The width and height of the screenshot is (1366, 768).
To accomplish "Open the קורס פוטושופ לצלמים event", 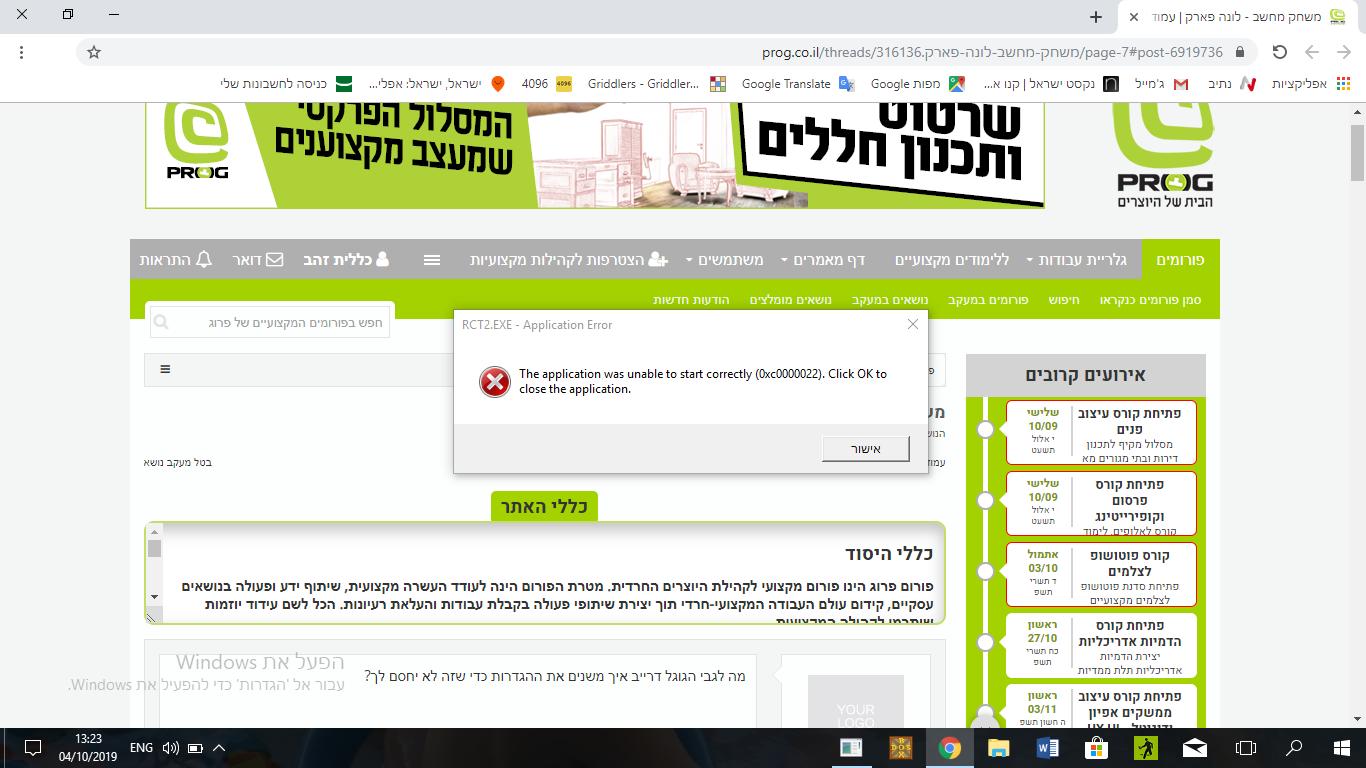I will tap(1101, 575).
